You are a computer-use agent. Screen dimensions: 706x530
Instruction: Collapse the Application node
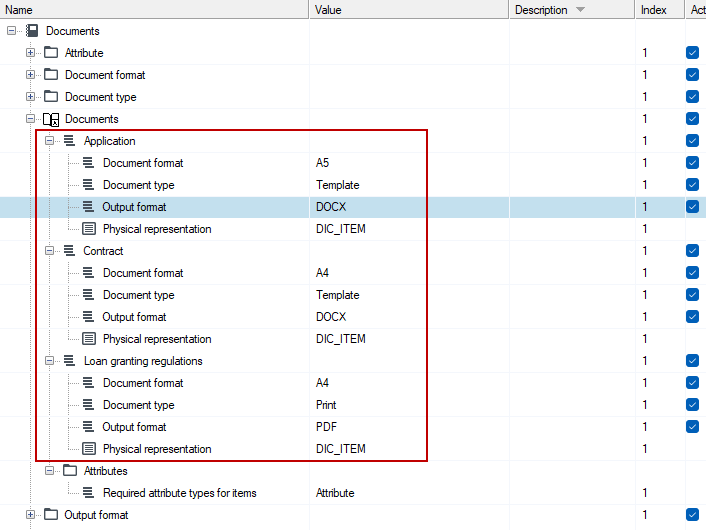pos(49,141)
